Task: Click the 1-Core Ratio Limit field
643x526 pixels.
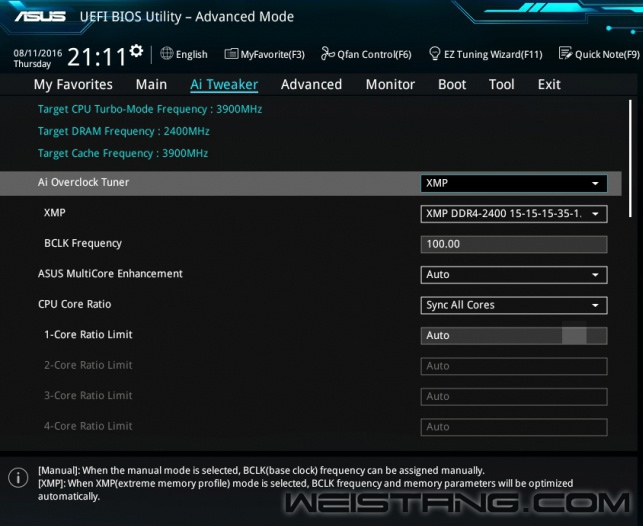Action: pos(514,335)
